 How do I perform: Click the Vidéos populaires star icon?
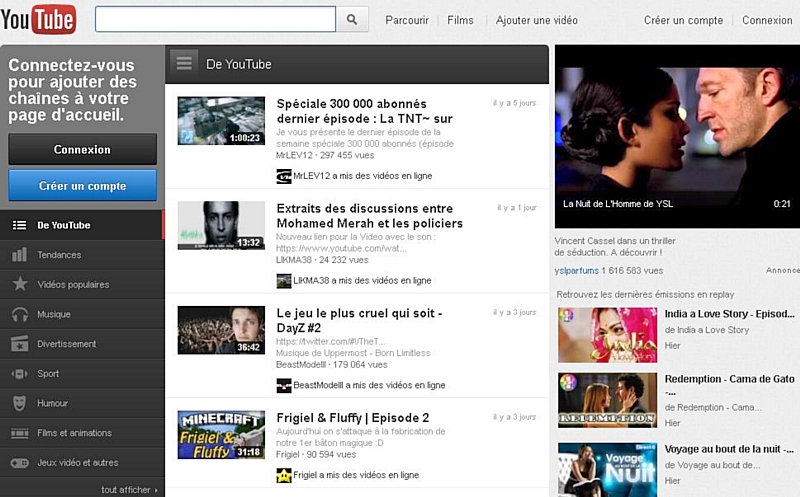(20, 284)
